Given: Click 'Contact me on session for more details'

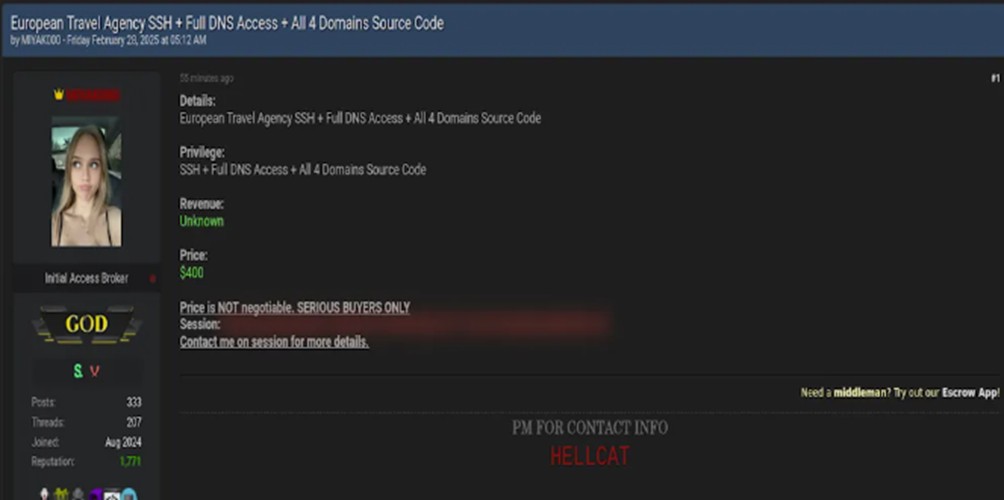Looking at the screenshot, I should pos(274,342).
